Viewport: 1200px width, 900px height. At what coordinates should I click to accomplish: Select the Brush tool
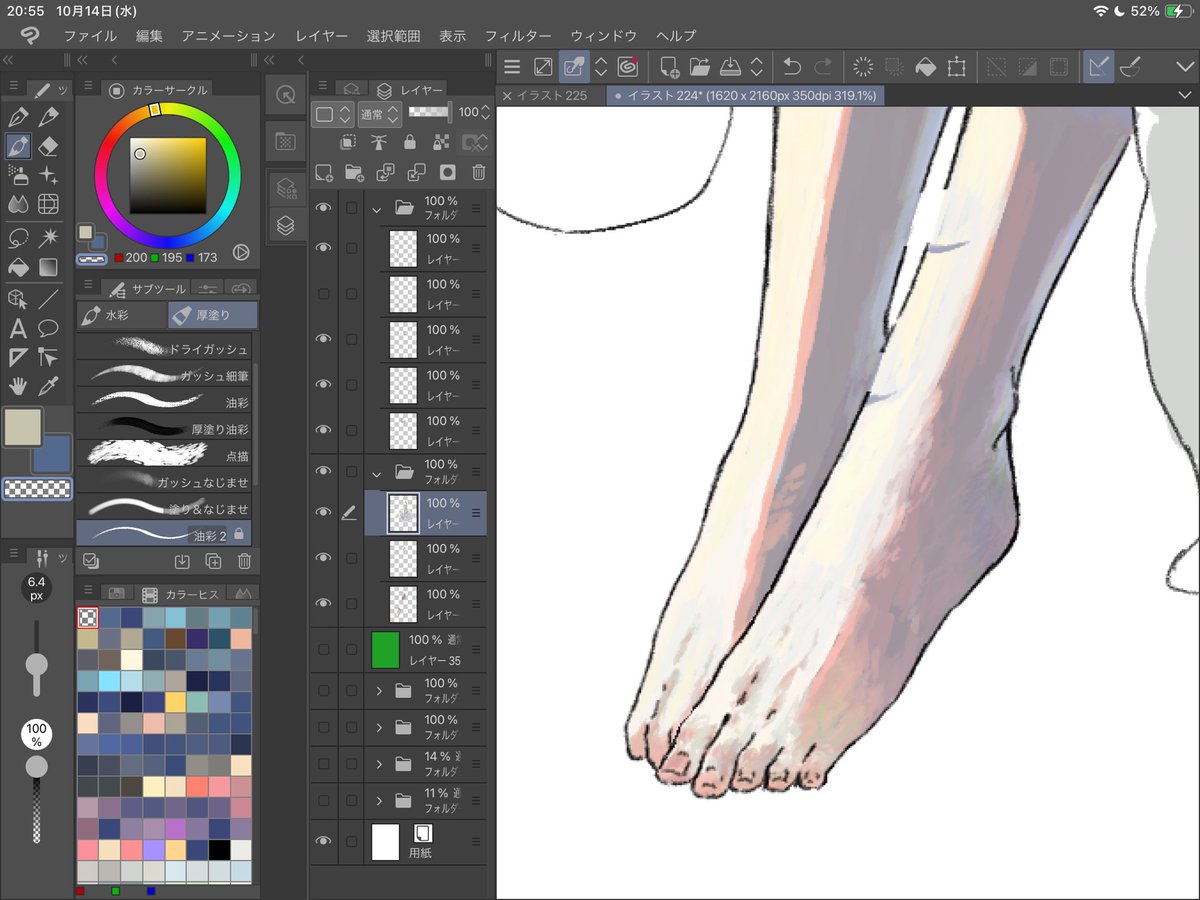[17, 147]
